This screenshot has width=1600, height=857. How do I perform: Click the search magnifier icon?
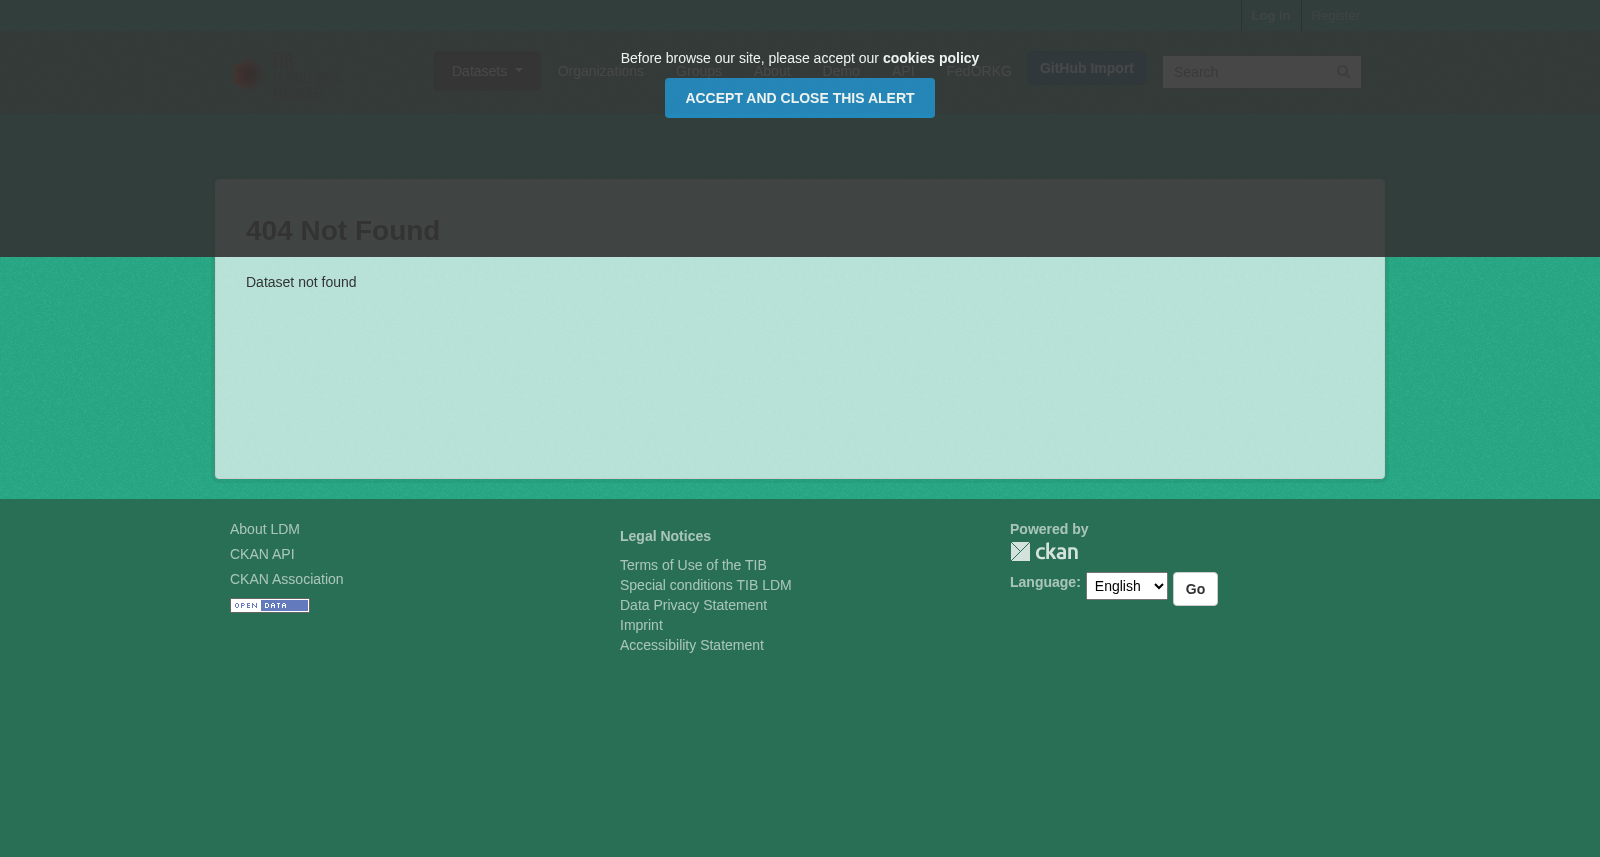[x=1343, y=72]
